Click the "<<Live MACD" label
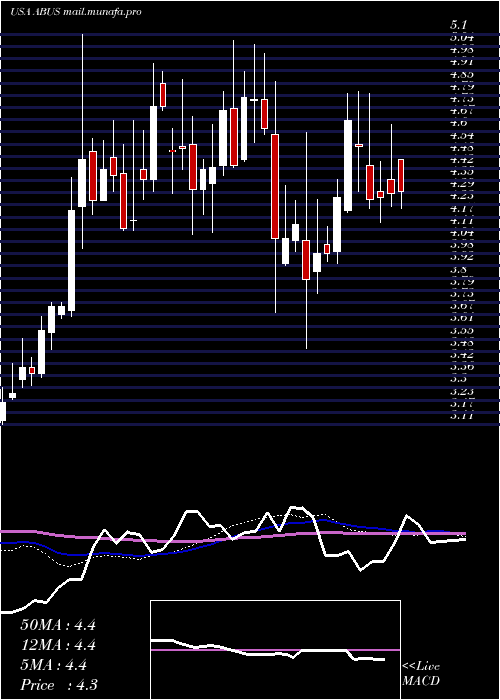500x700 pixels. 421,674
